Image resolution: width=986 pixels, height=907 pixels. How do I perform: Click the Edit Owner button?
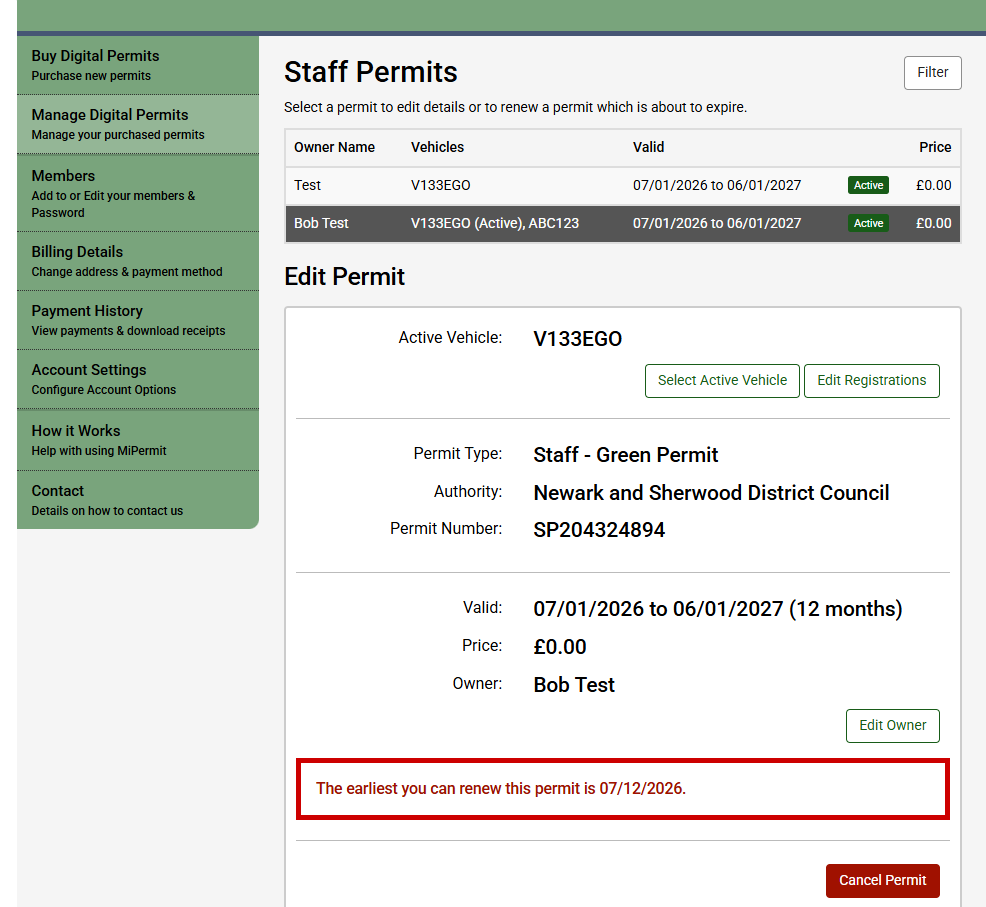click(892, 726)
